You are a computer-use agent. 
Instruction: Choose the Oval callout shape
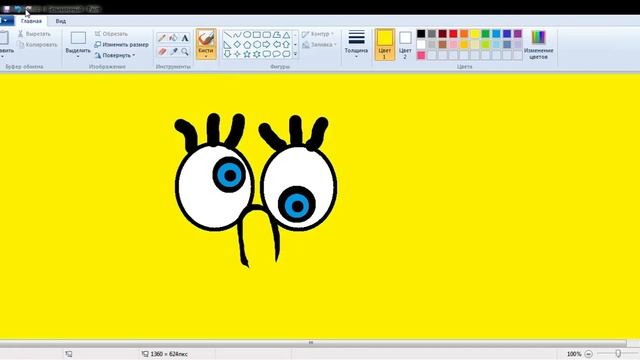point(276,54)
